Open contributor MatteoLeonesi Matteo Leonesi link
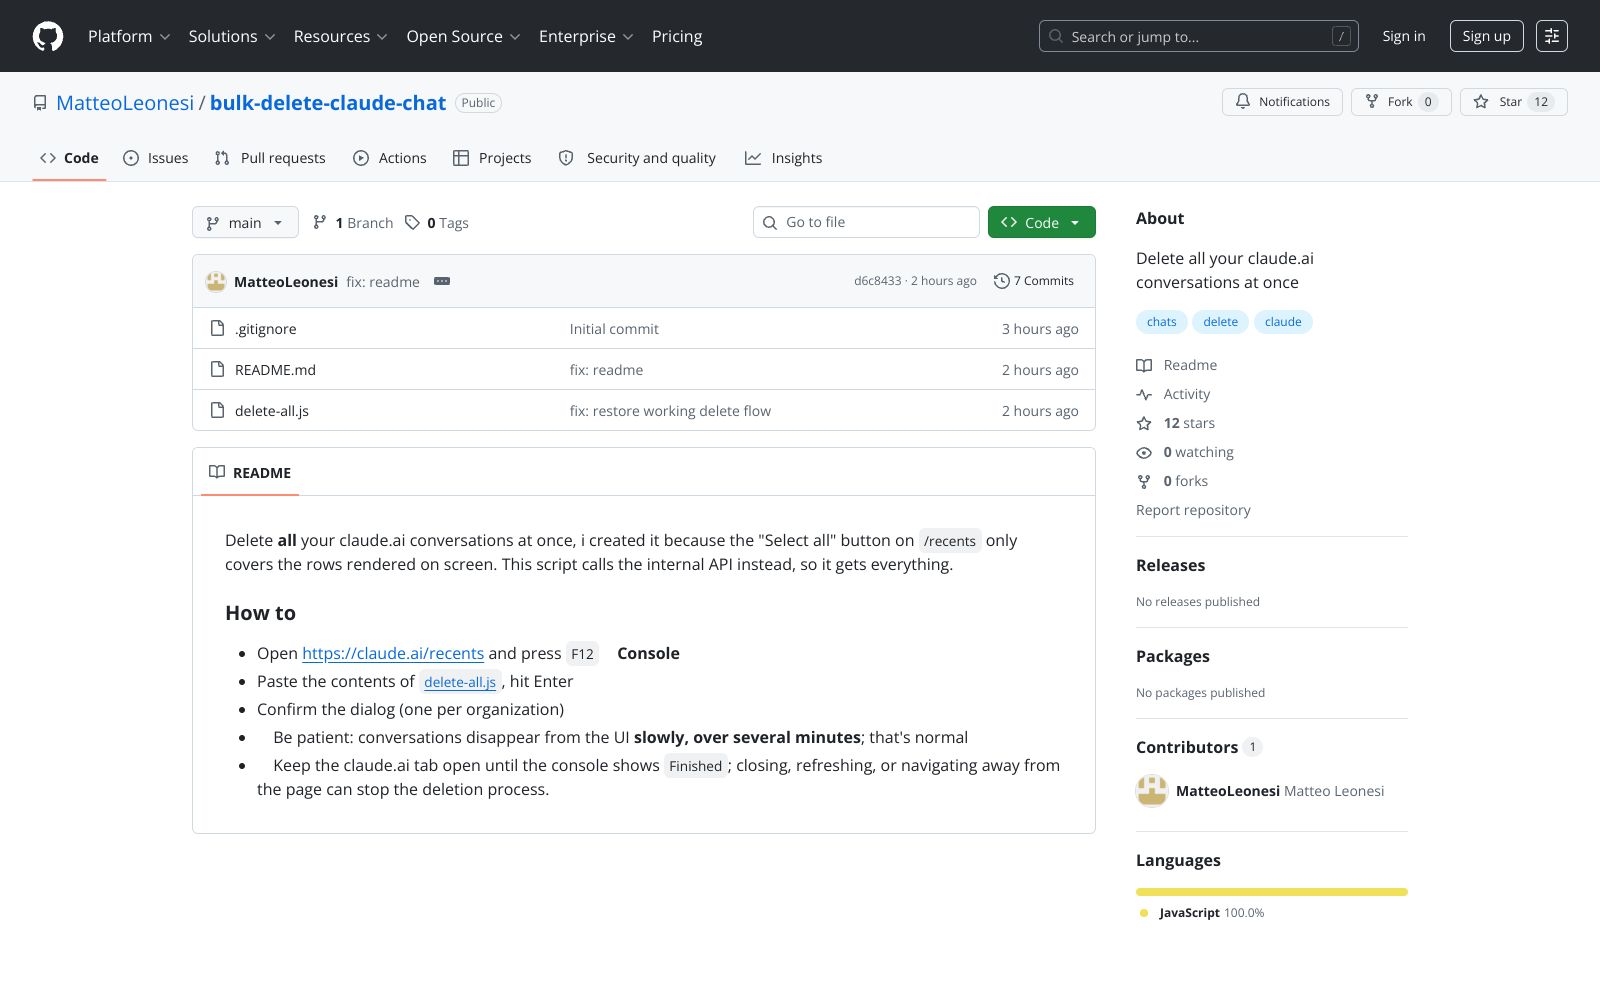The width and height of the screenshot is (1600, 1000). click(1280, 791)
